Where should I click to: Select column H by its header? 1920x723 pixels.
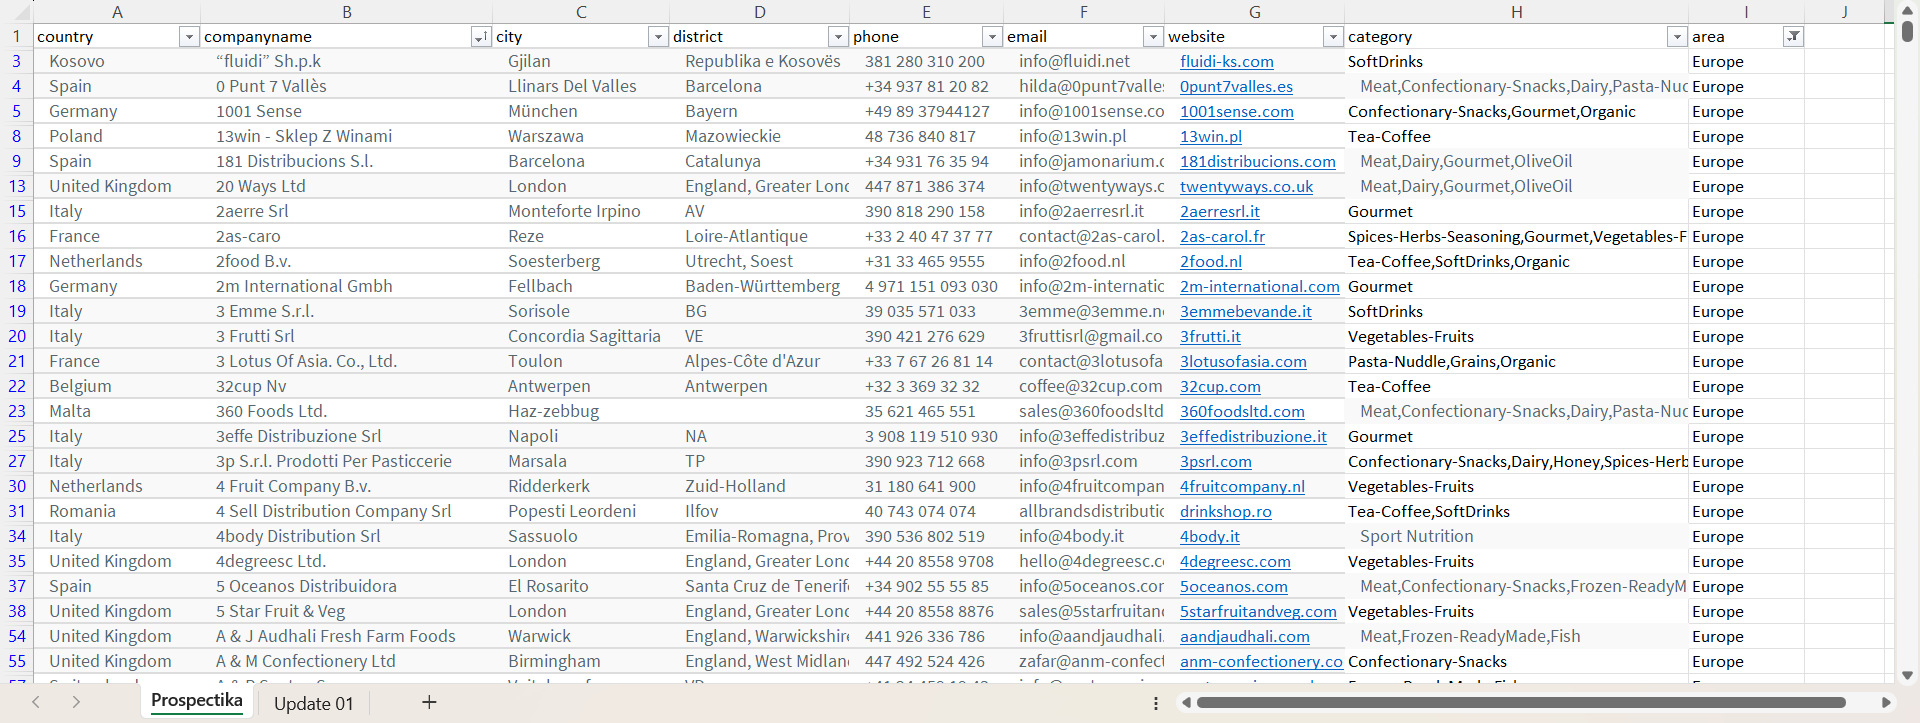(x=1516, y=12)
